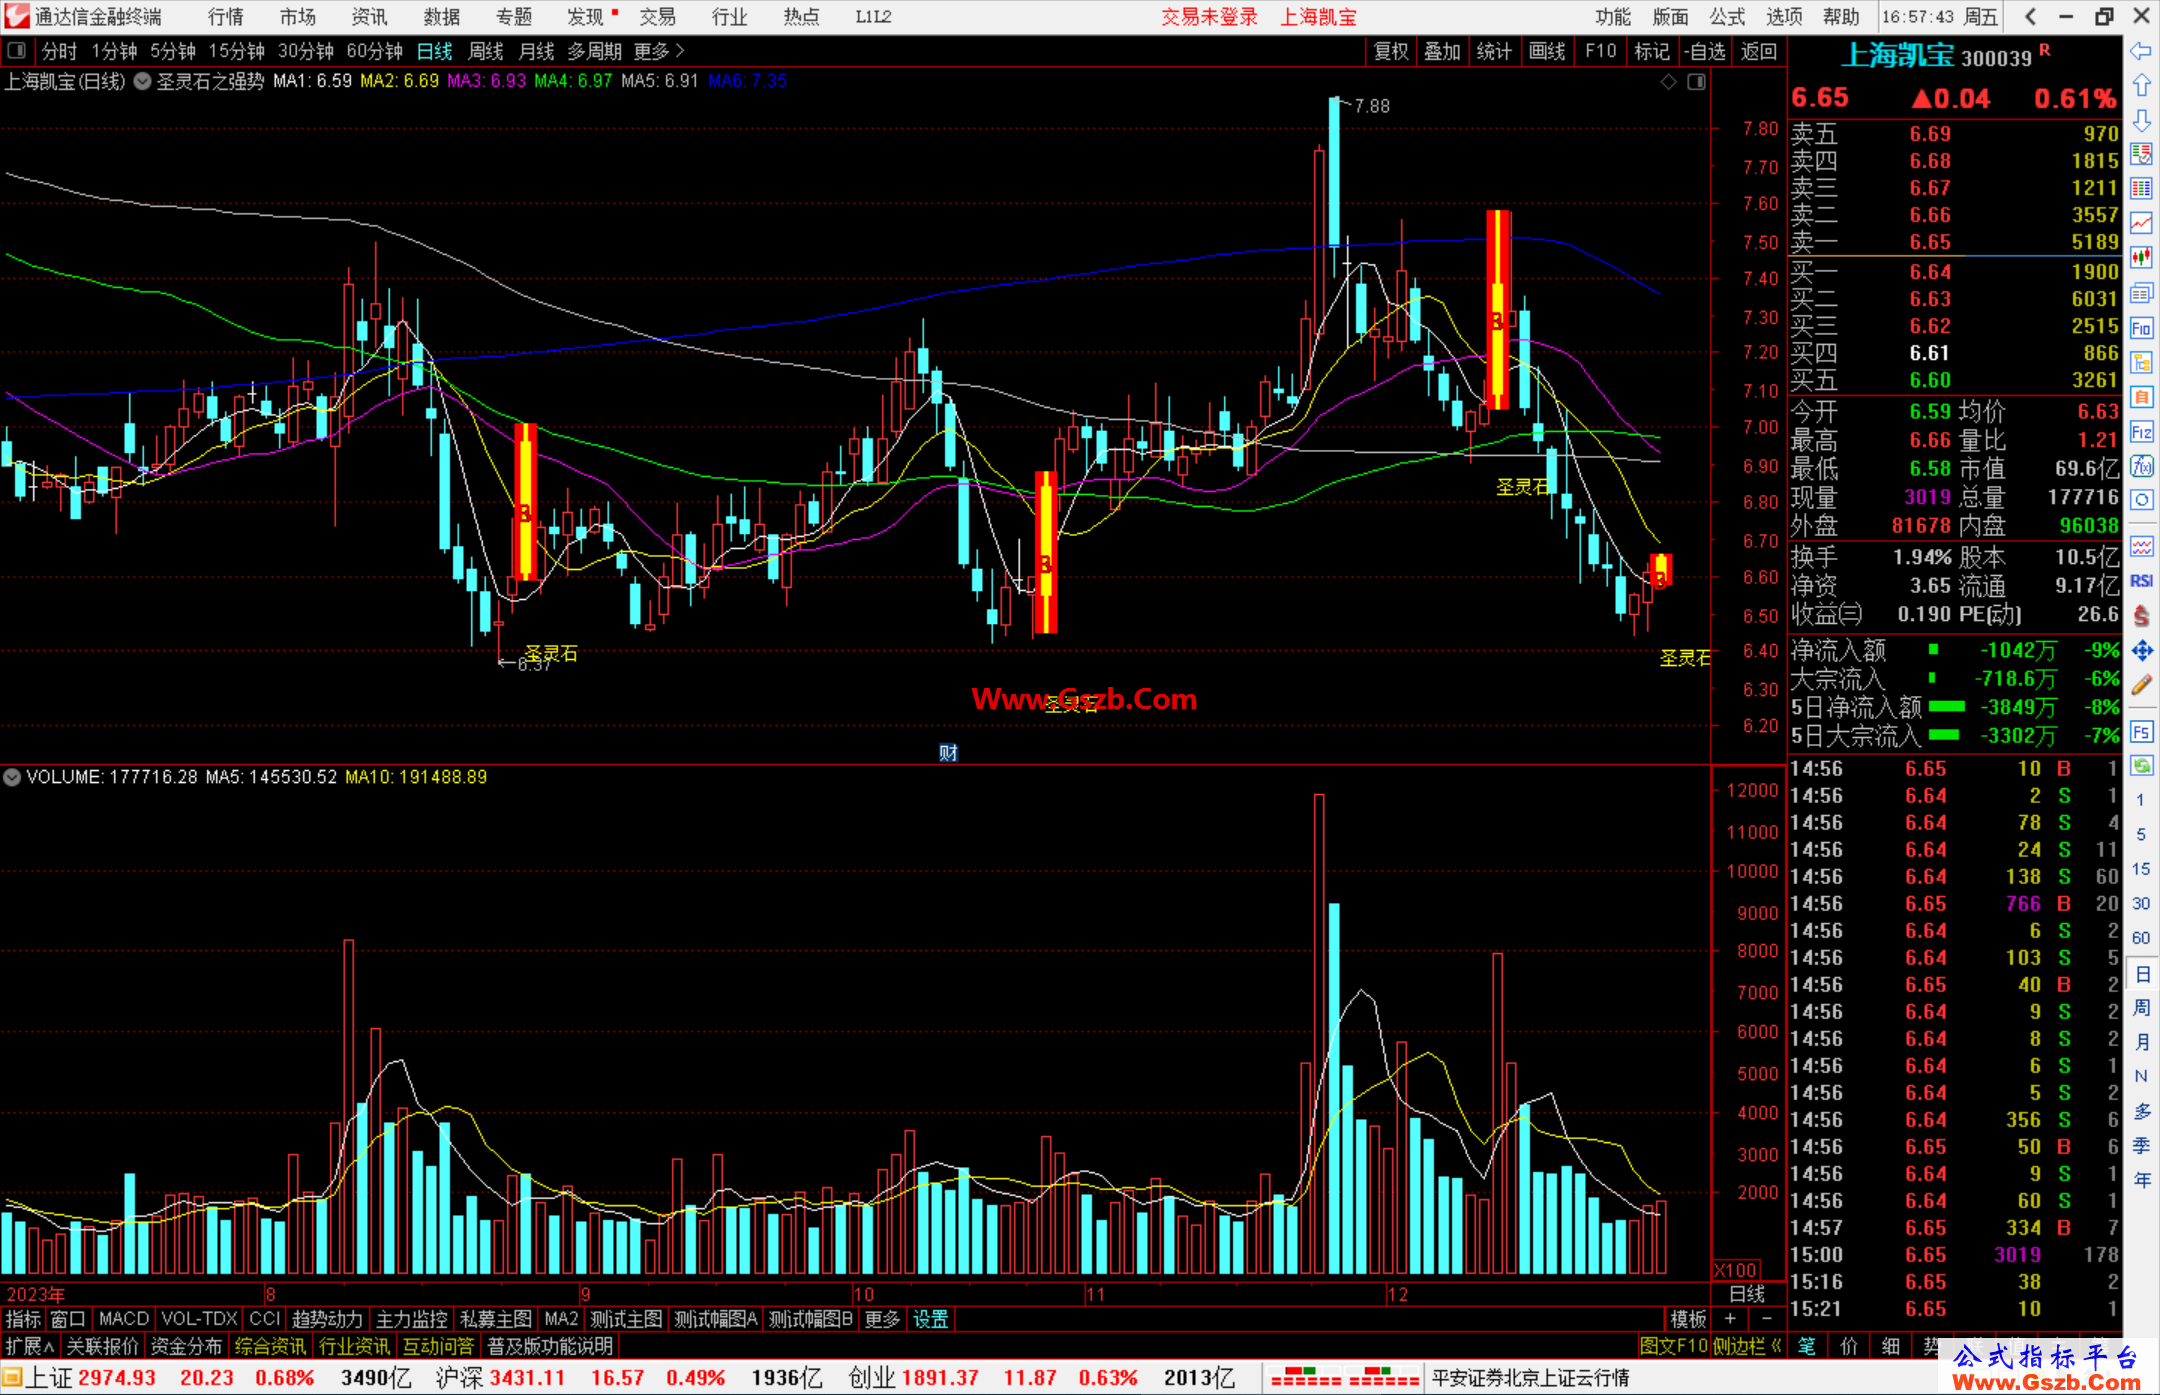The height and width of the screenshot is (1395, 2160).
Task: Switch to 15-minute period in sidebar
Action: click(x=2140, y=869)
